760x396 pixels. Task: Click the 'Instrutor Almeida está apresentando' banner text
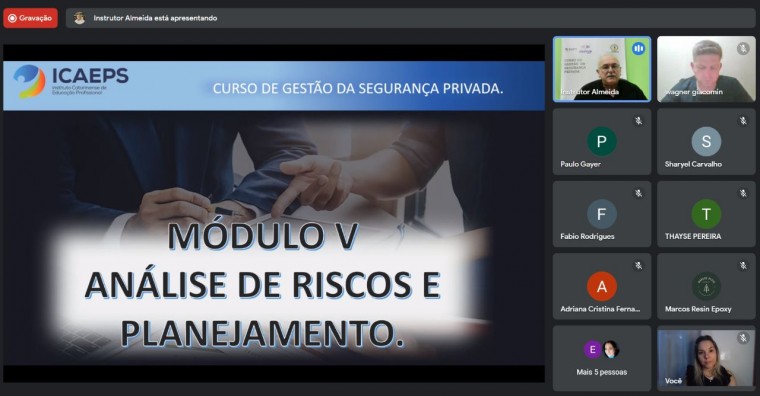coord(155,18)
